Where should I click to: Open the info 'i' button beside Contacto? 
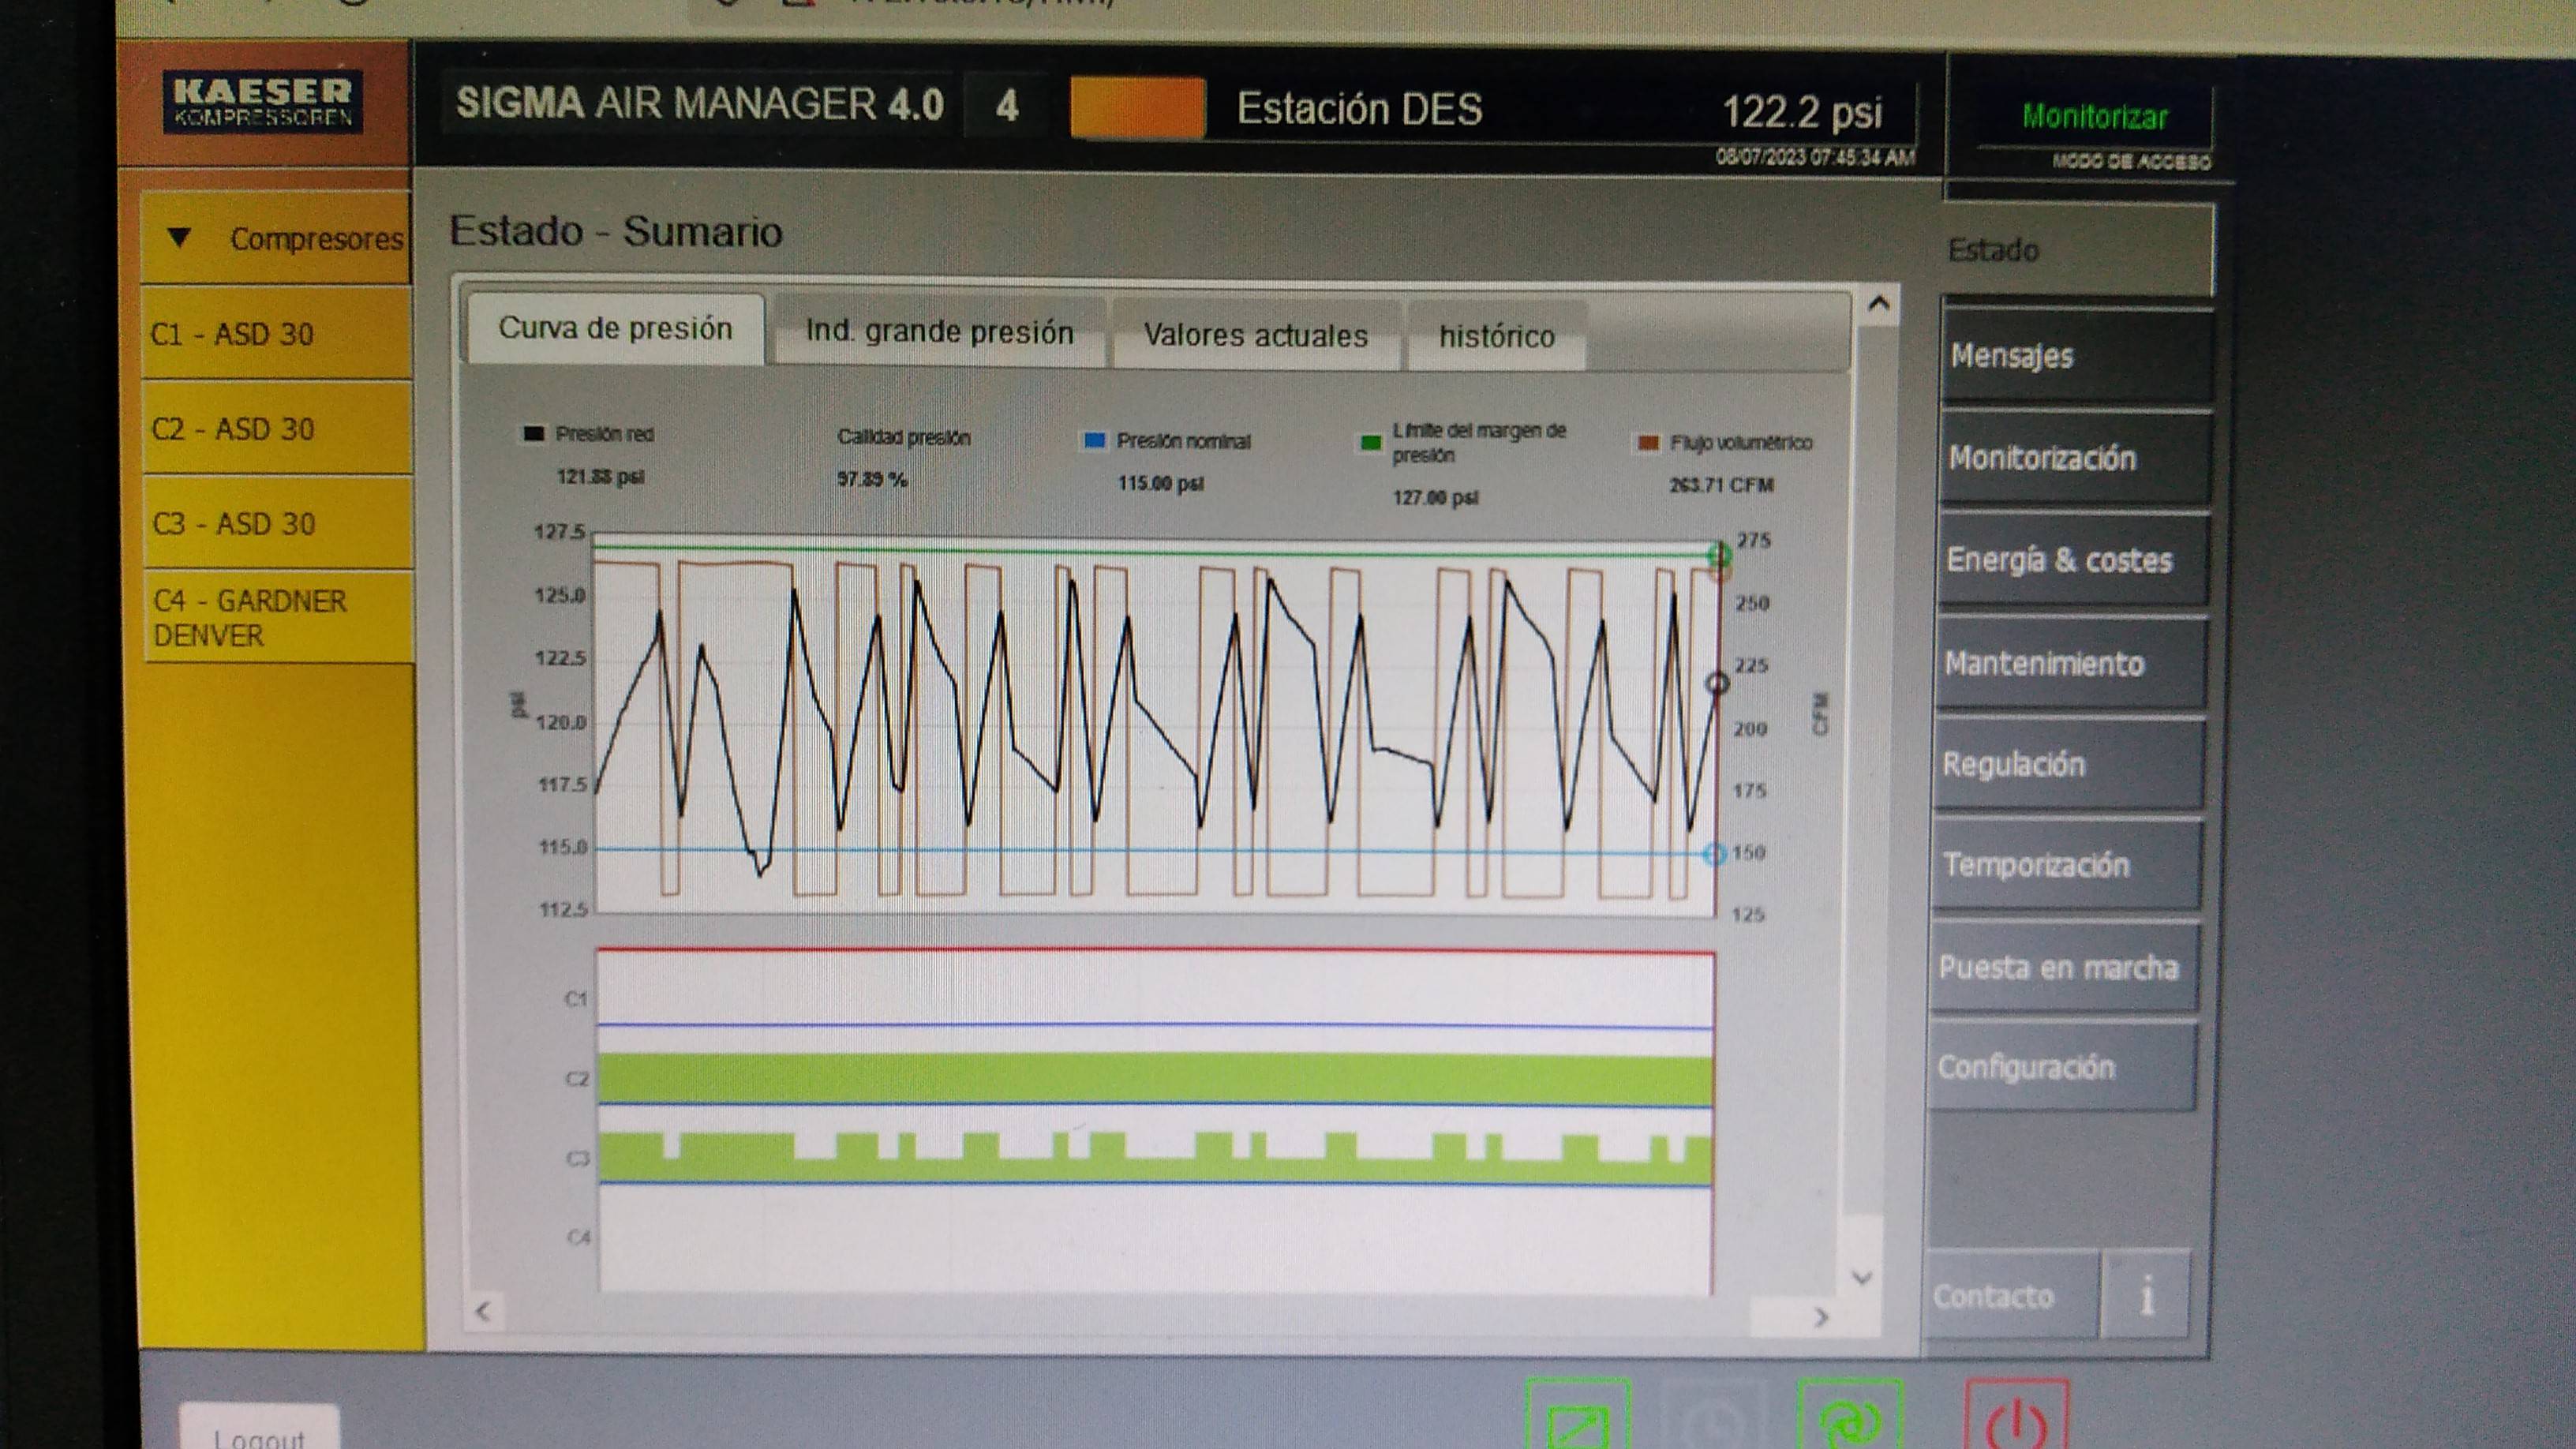pos(2145,1296)
